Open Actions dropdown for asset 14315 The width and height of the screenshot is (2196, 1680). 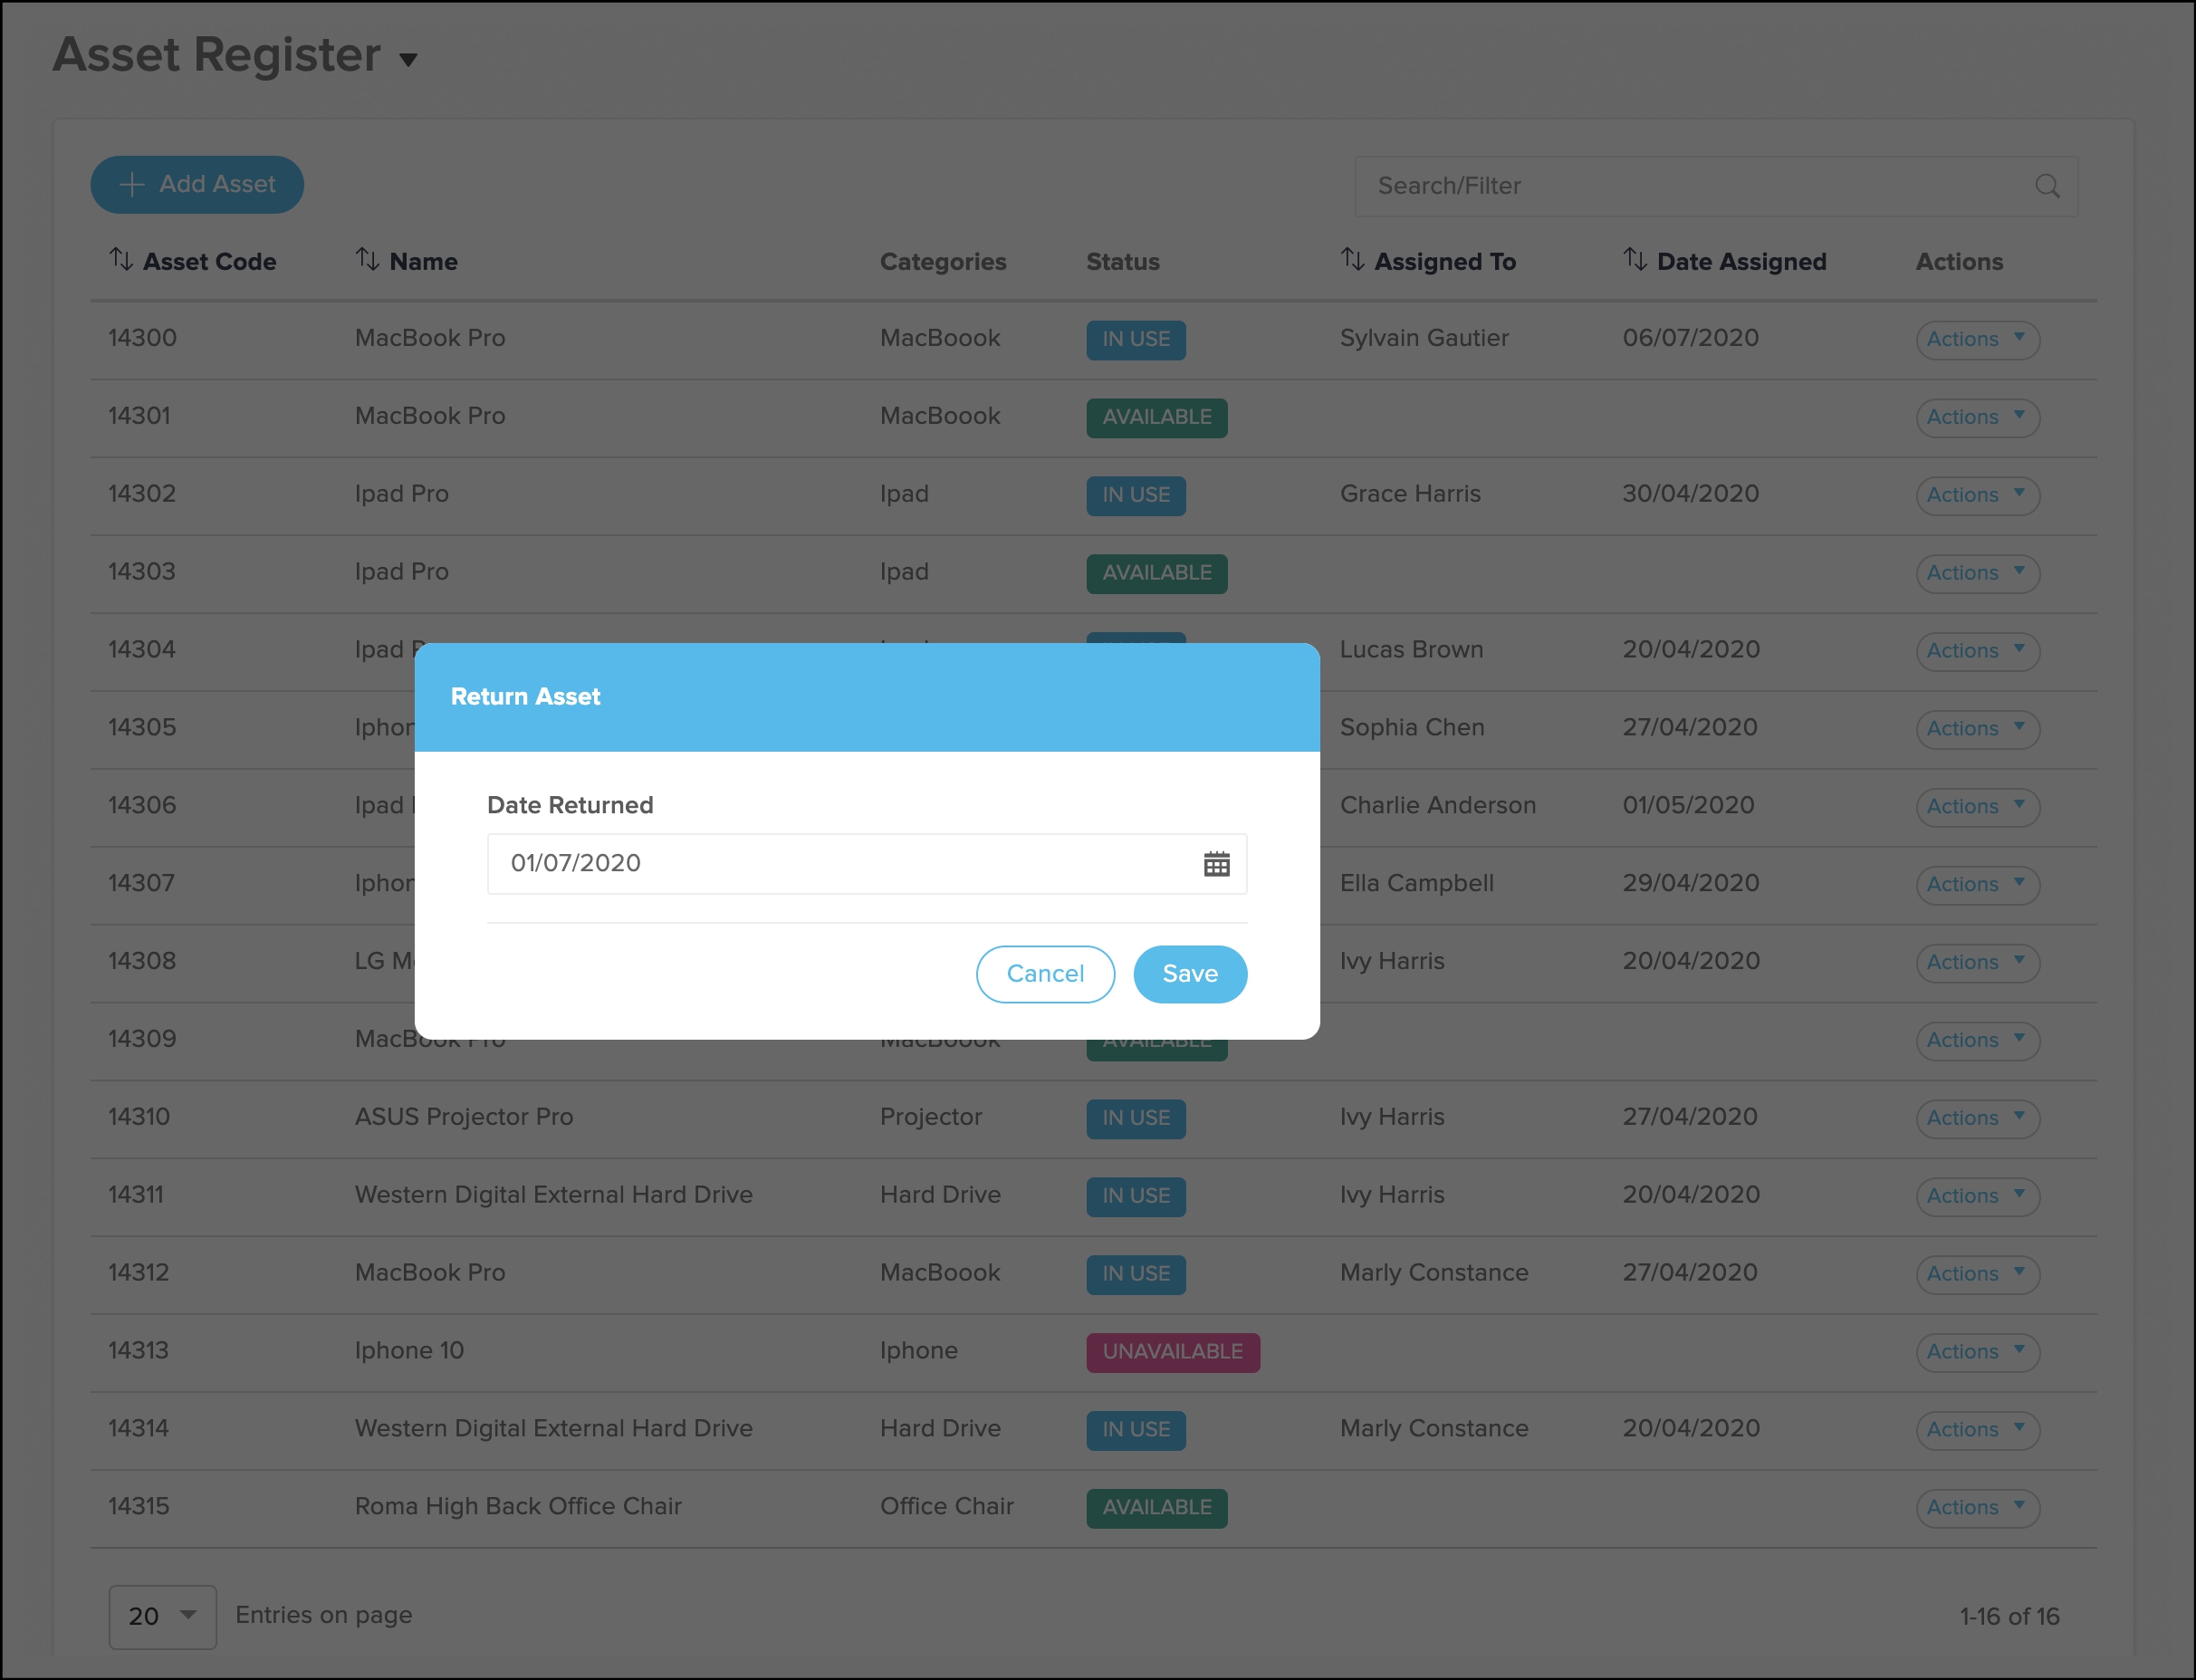coord(1977,1507)
